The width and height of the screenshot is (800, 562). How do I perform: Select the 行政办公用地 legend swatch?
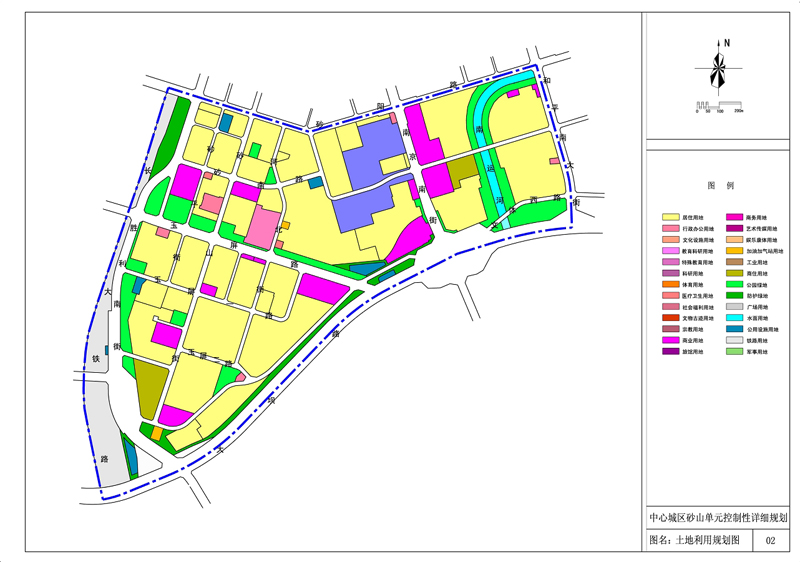point(670,229)
